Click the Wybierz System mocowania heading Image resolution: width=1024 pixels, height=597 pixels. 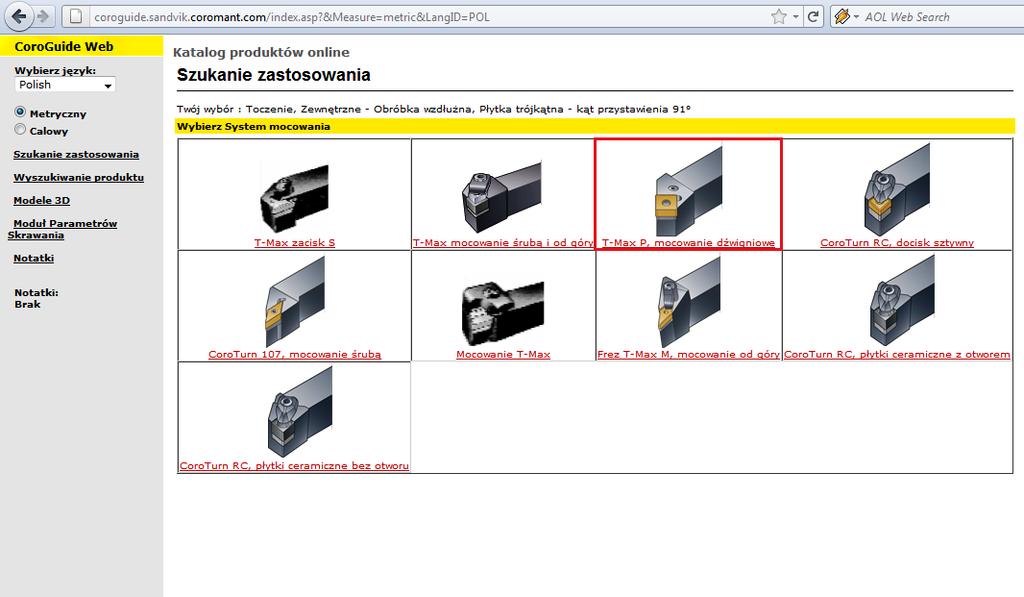253,127
